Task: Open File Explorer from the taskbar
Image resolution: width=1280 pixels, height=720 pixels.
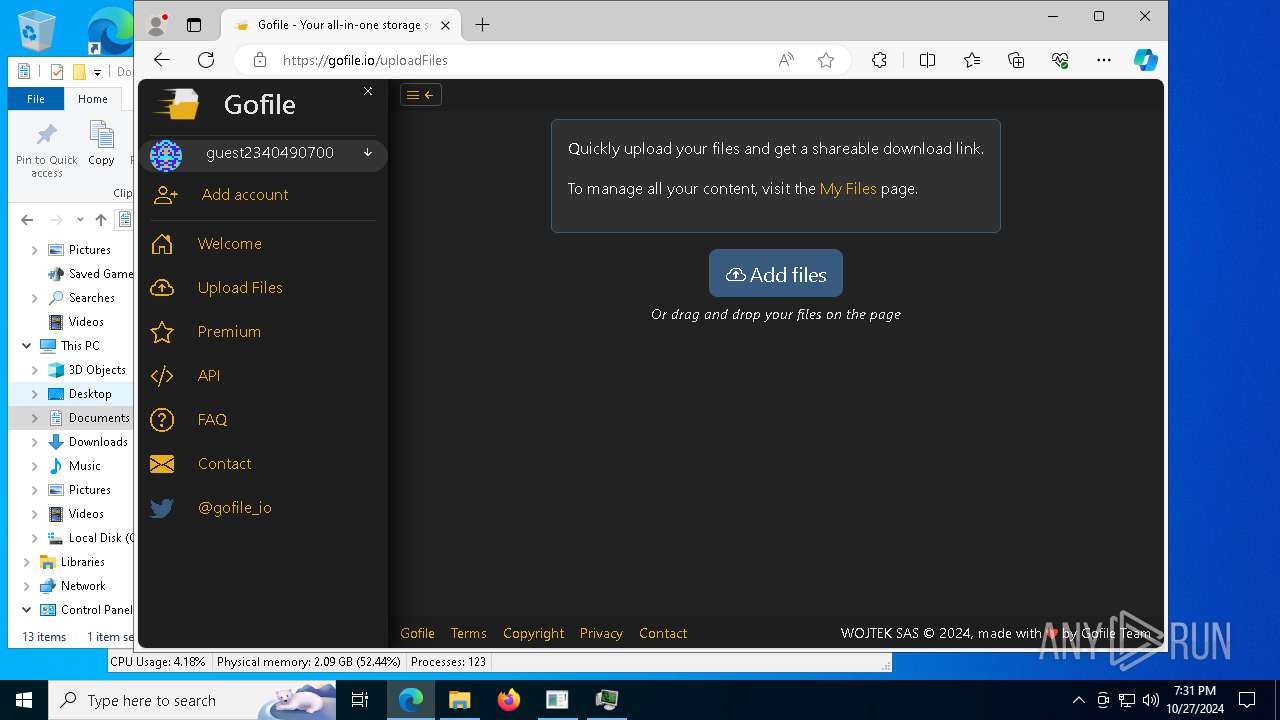Action: (459, 700)
